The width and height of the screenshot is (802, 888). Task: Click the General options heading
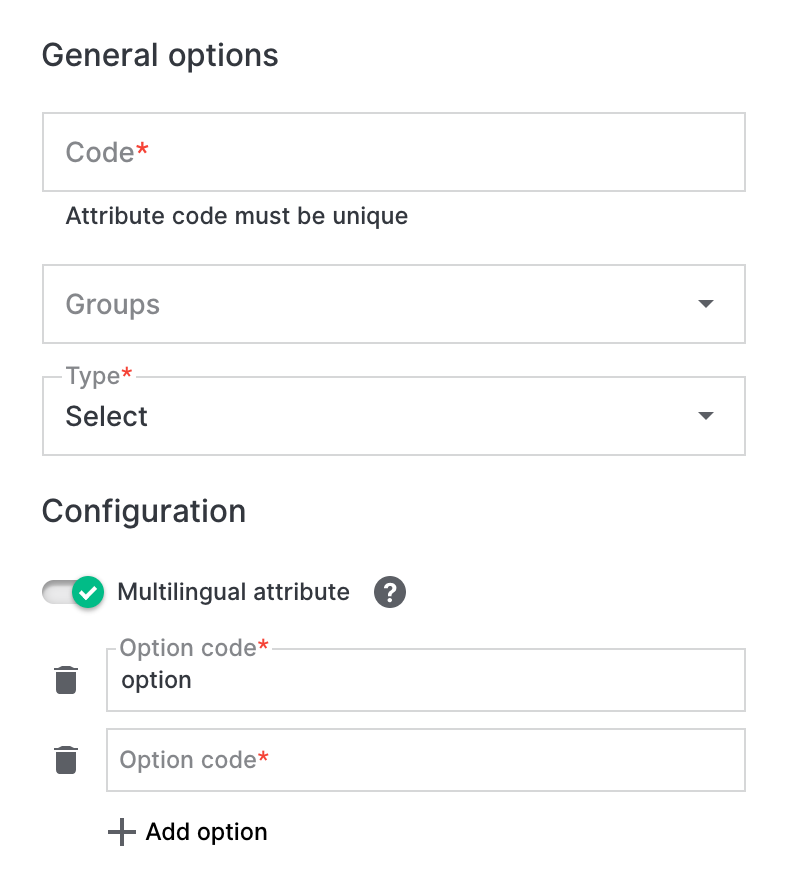tap(160, 55)
